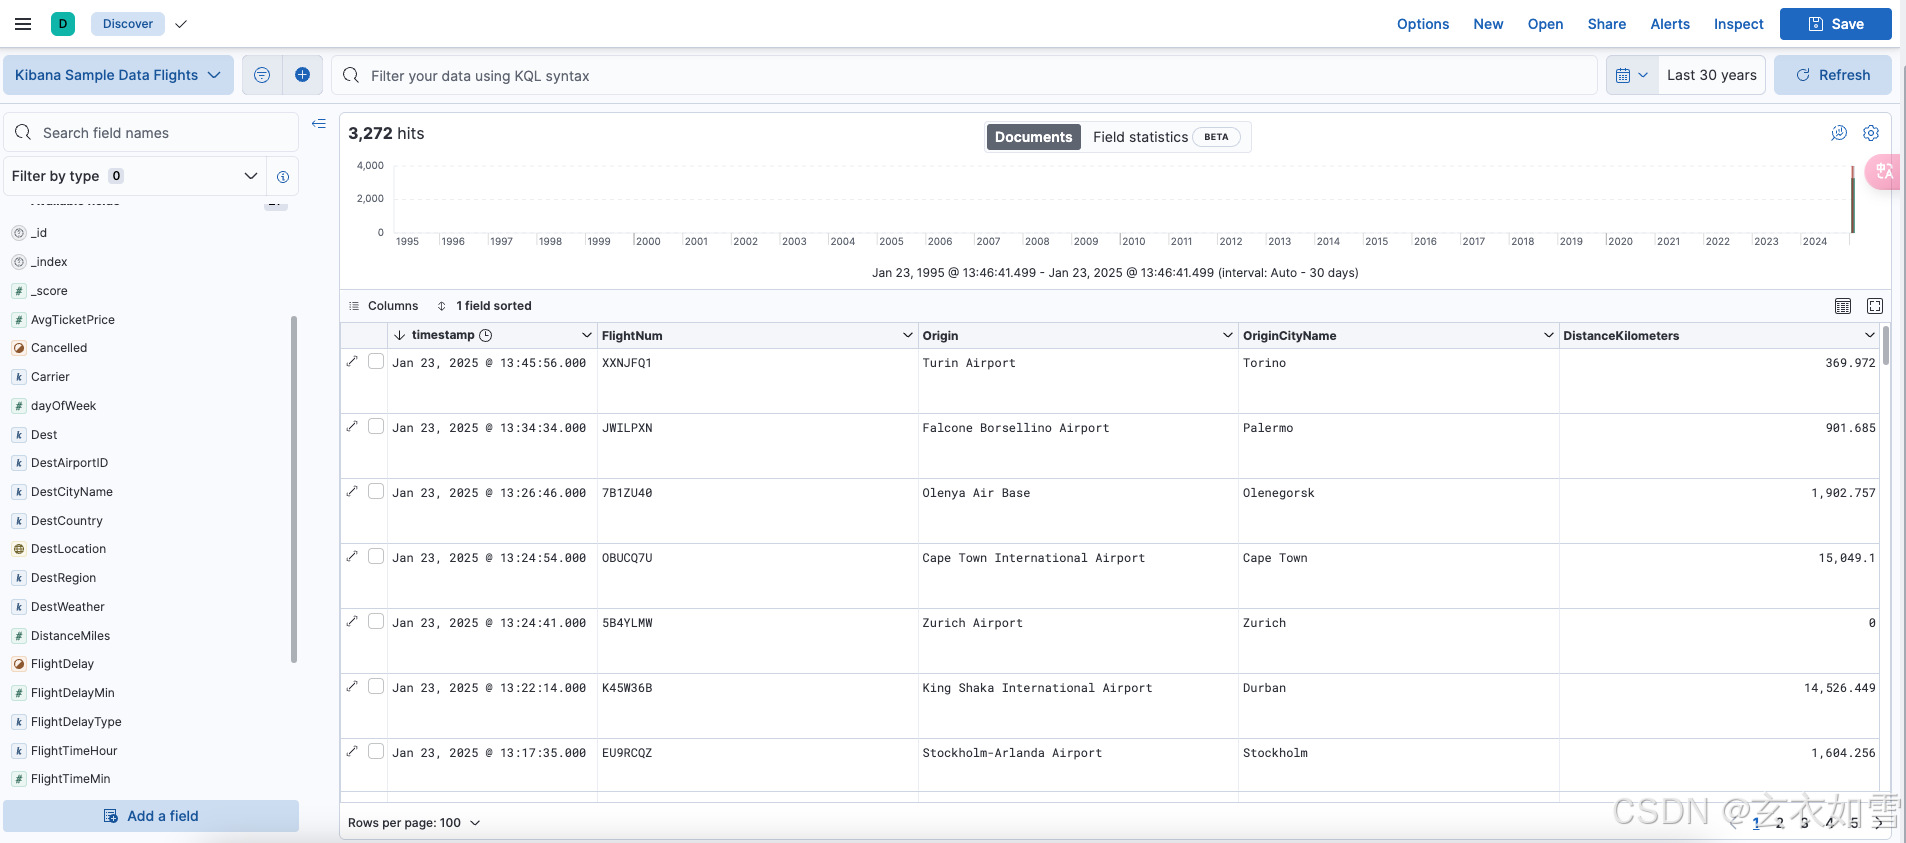Click the Search field names box

[151, 133]
